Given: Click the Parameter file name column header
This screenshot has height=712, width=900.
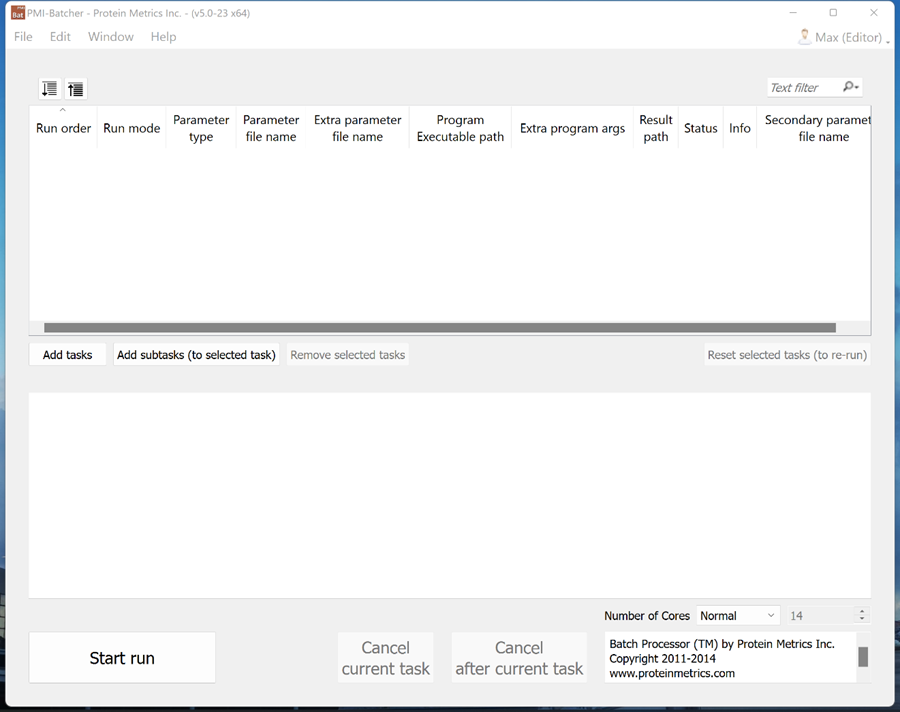Looking at the screenshot, I should pyautogui.click(x=271, y=128).
